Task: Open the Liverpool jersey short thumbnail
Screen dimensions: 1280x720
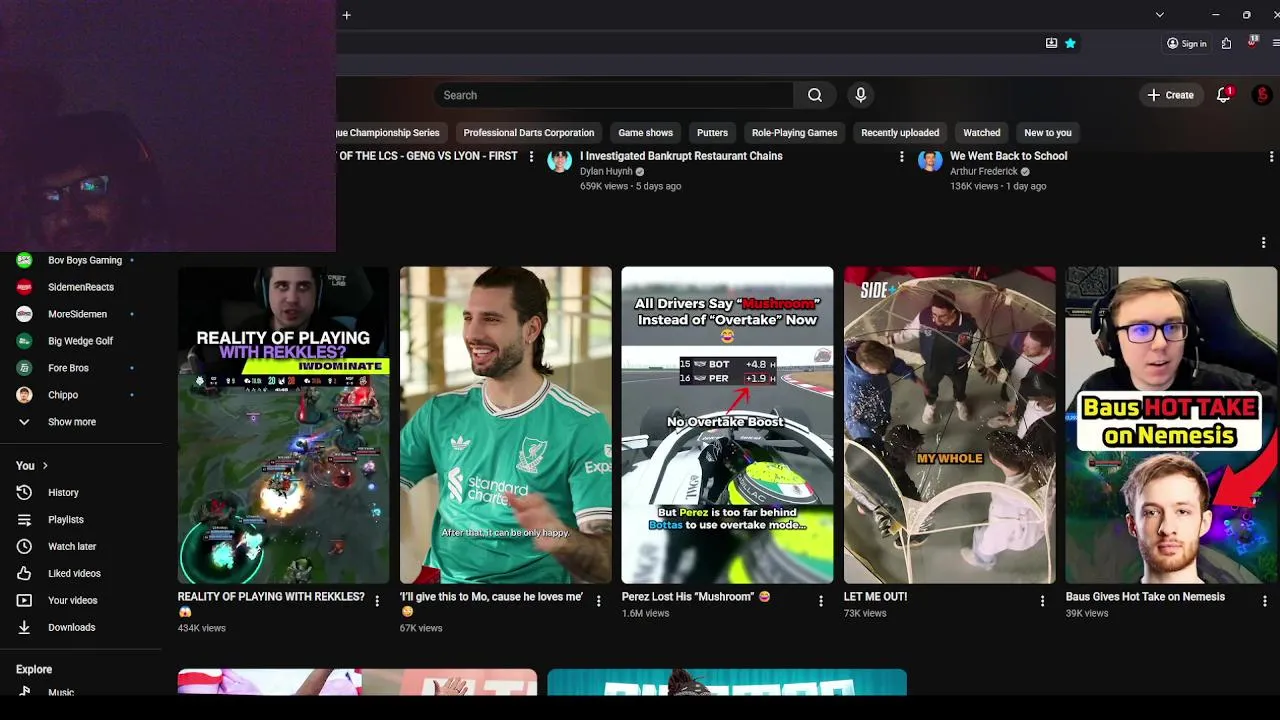Action: (505, 425)
